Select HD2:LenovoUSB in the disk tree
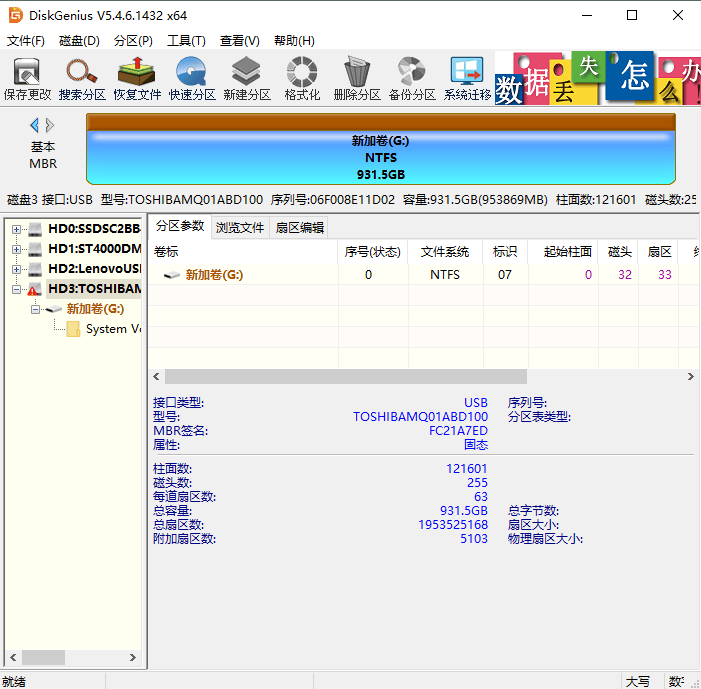 pos(94,269)
